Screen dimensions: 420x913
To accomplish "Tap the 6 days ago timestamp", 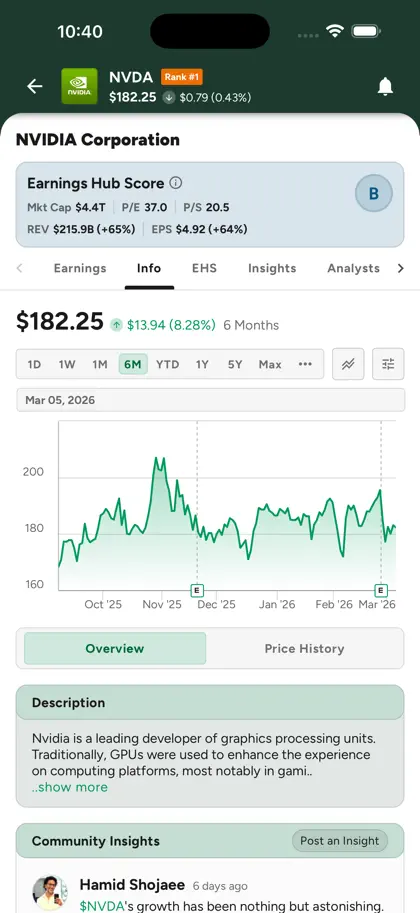I will (220, 886).
